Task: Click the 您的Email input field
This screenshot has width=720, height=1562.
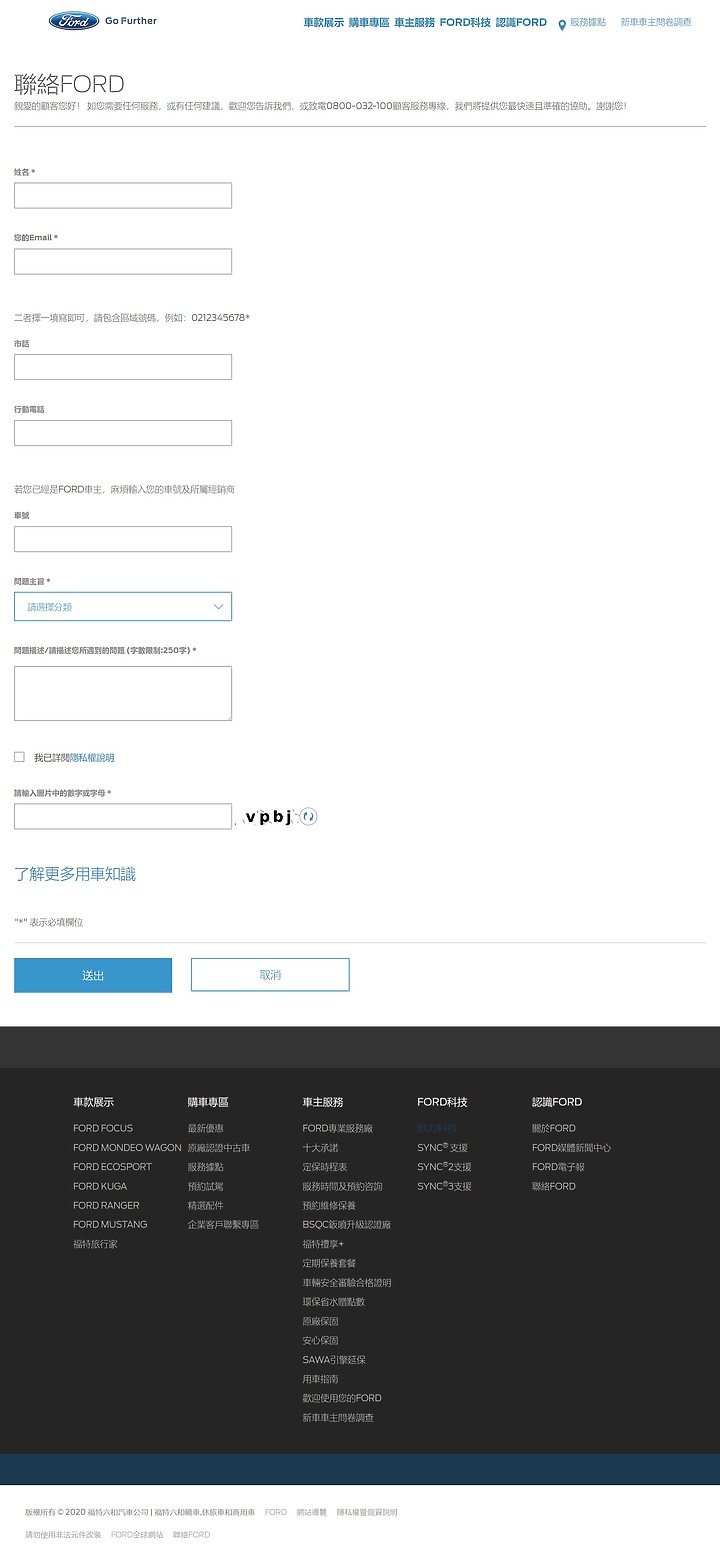Action: point(123,261)
